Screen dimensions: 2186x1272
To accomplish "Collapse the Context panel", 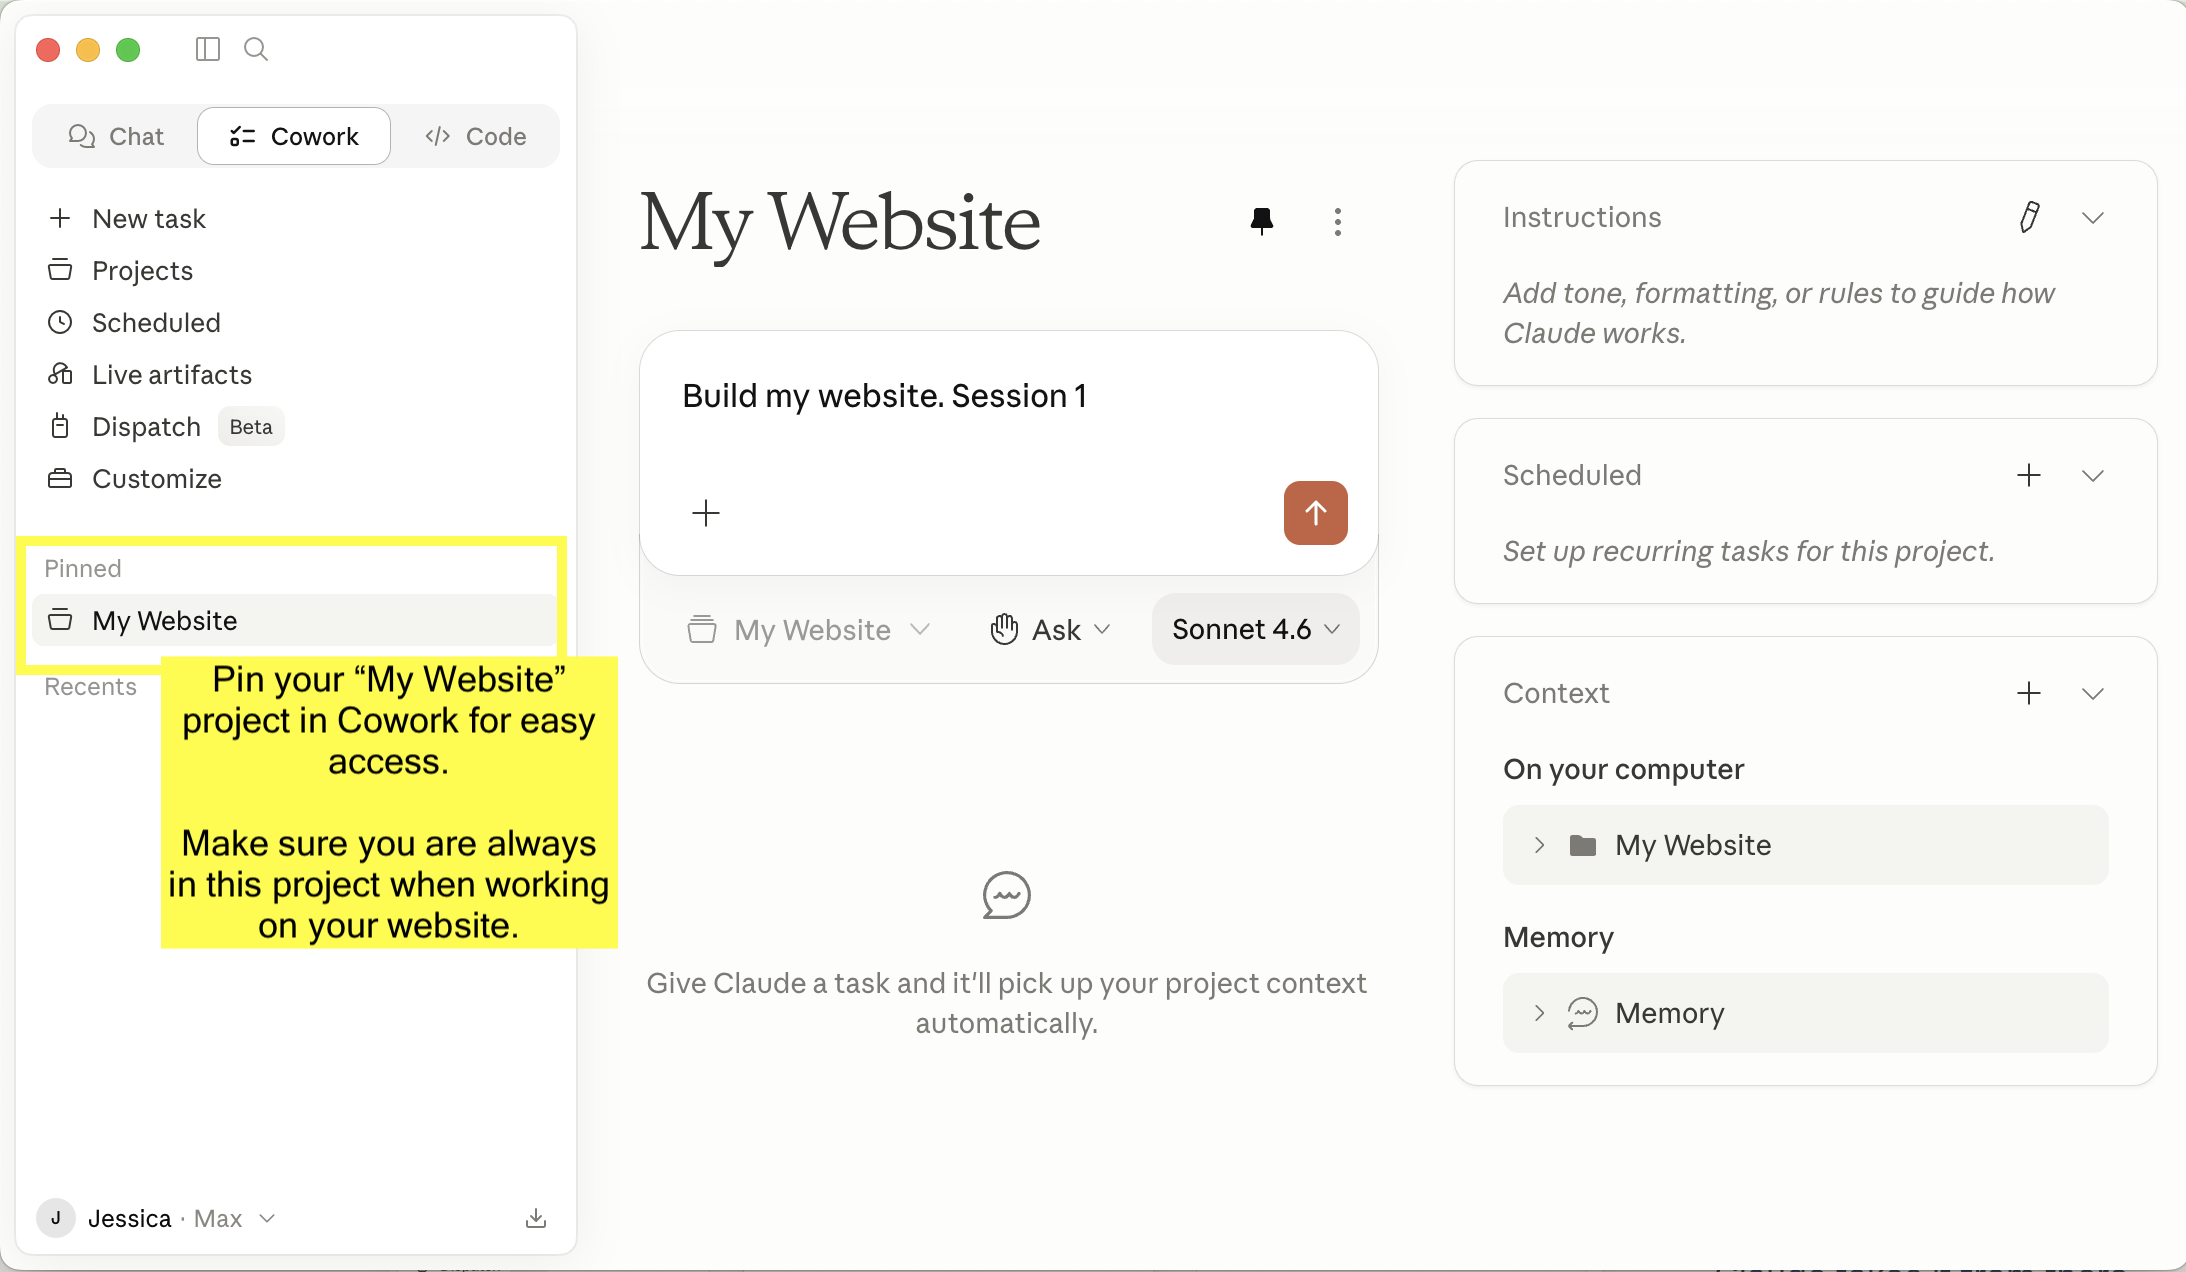I will (x=2093, y=694).
